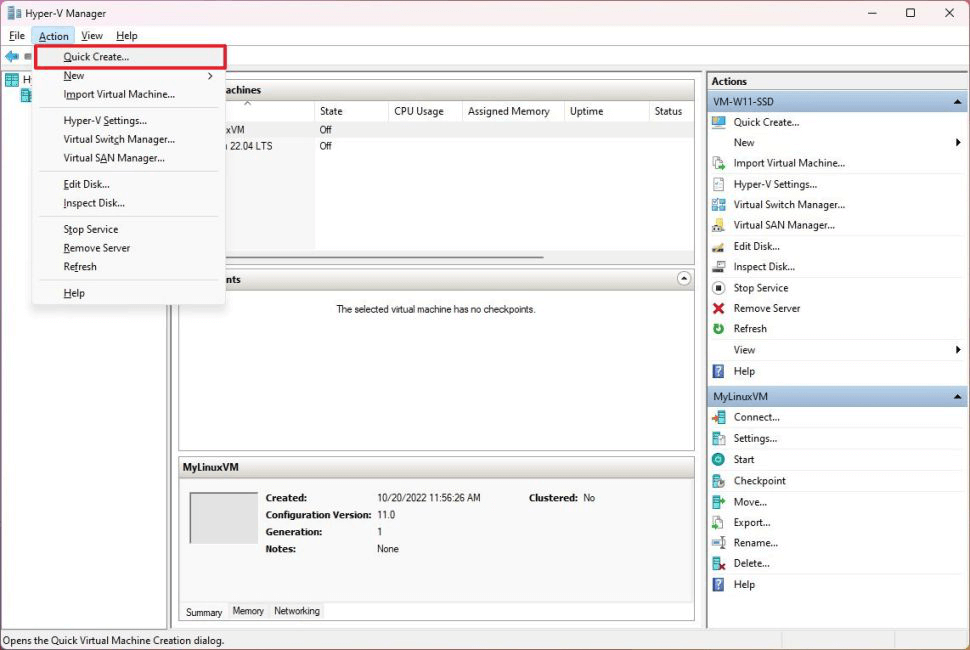This screenshot has height=650, width=970.
Task: Move the MyLinuxVM virtual machine
Action: (747, 501)
